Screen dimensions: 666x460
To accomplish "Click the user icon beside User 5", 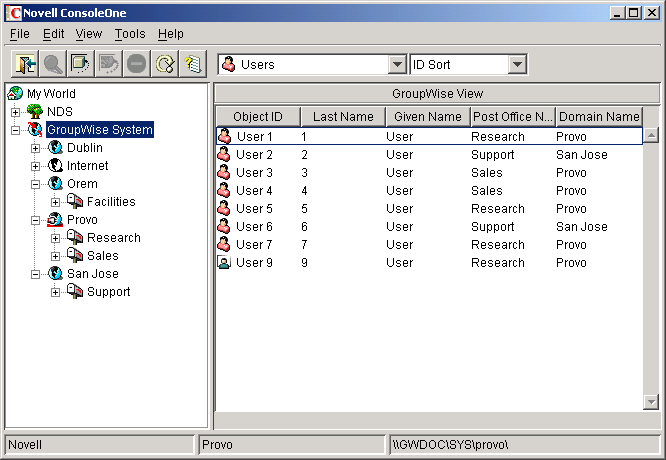I will click(224, 209).
